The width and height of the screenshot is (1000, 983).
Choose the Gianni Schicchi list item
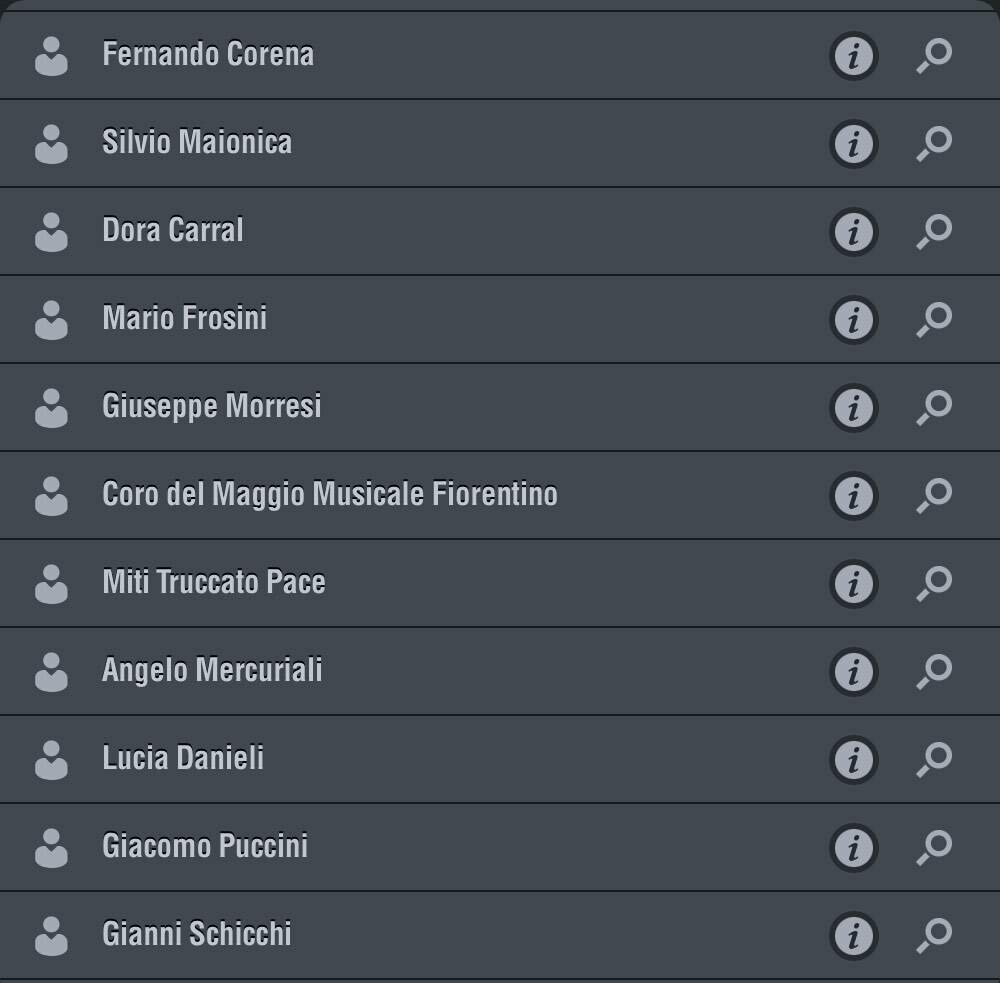tap(500, 936)
